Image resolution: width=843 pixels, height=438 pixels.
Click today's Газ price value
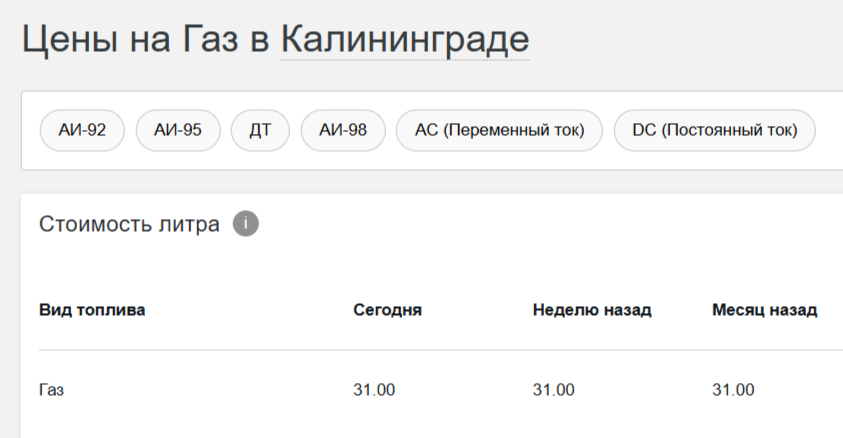tap(374, 390)
